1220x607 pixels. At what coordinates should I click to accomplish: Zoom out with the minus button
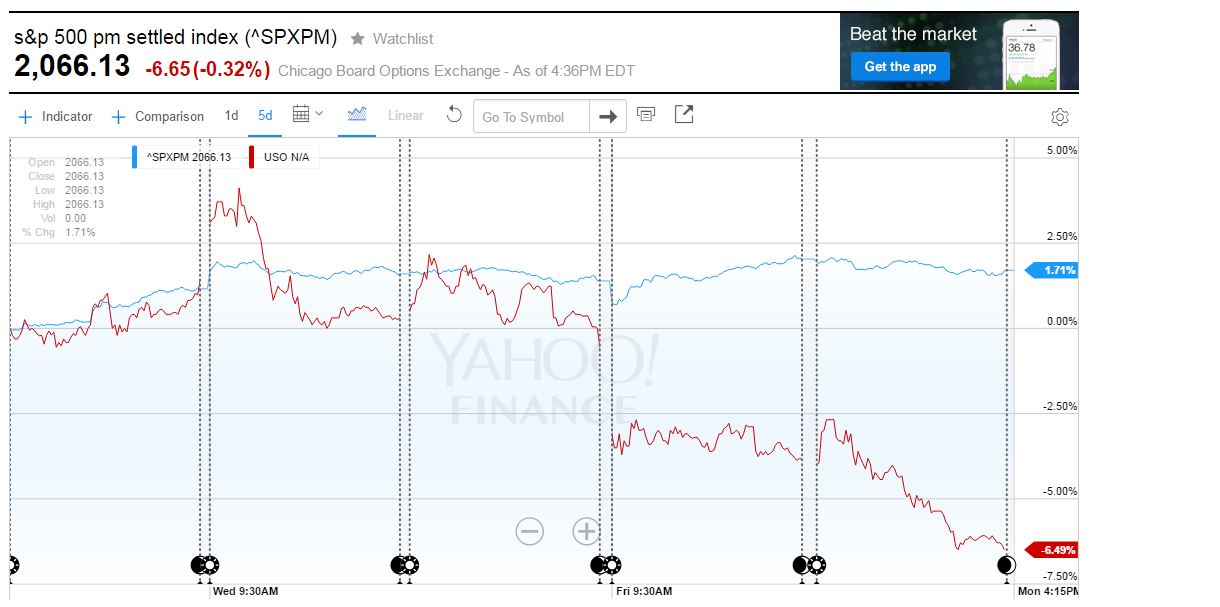pyautogui.click(x=530, y=531)
